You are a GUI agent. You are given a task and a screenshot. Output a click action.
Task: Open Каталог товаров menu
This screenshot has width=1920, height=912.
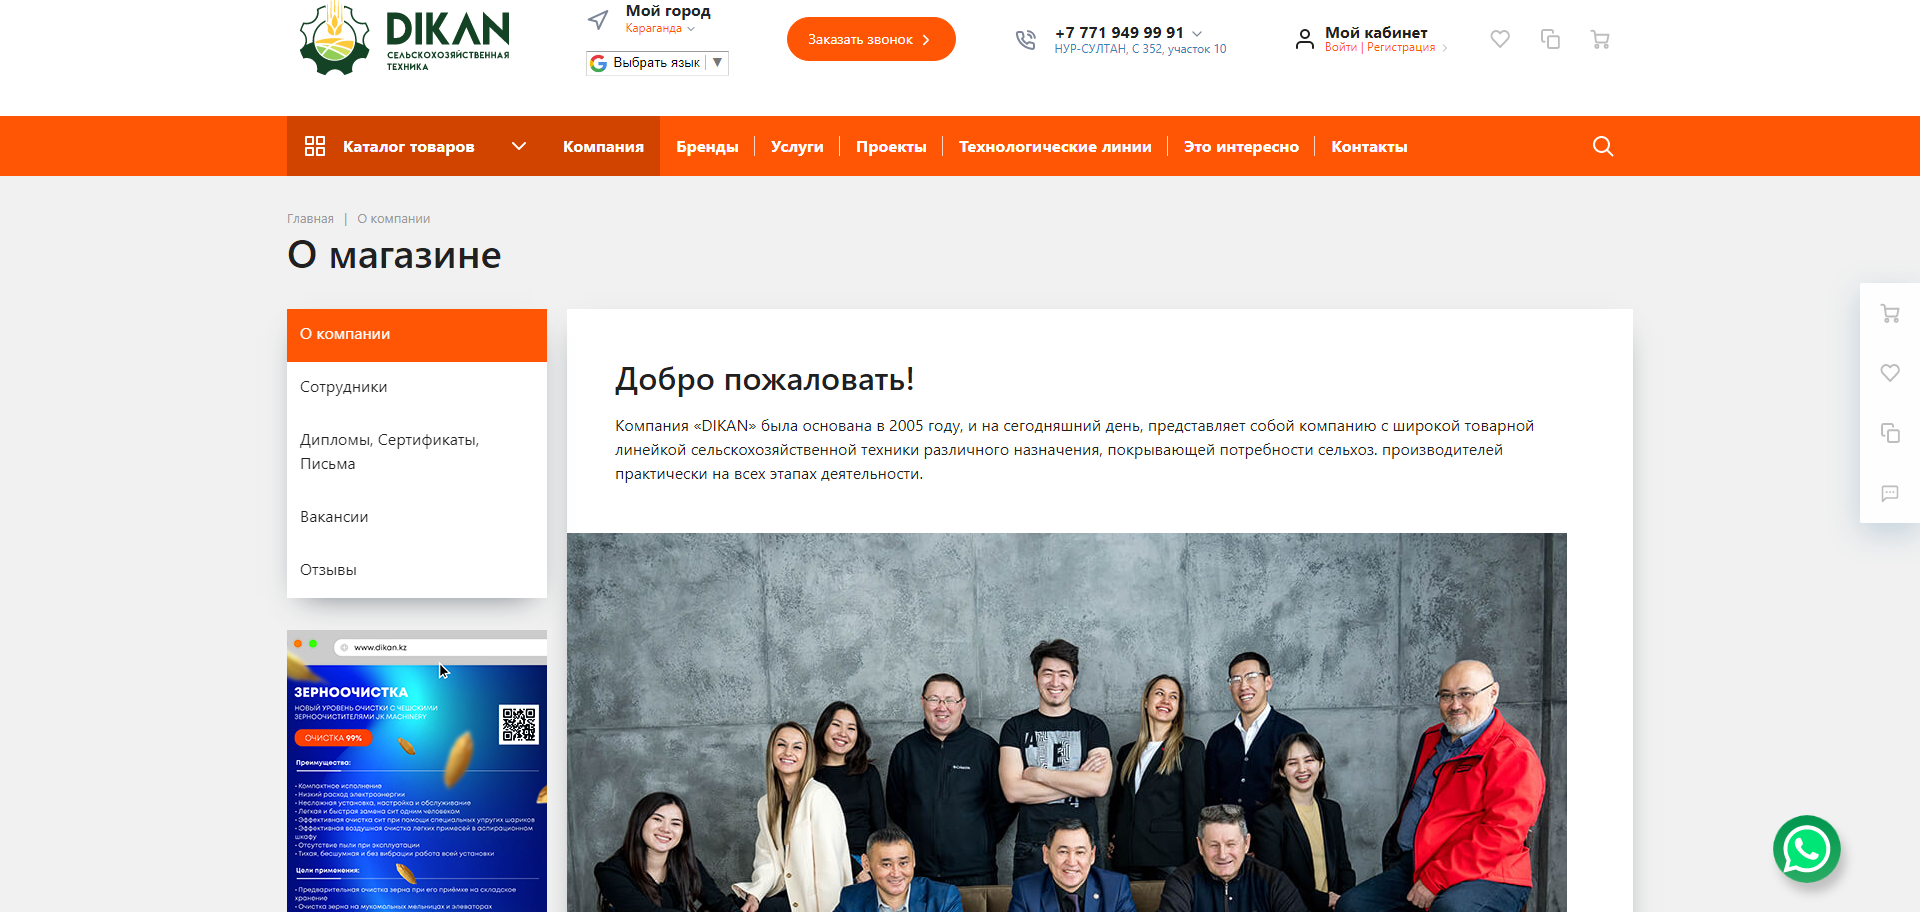coord(408,147)
